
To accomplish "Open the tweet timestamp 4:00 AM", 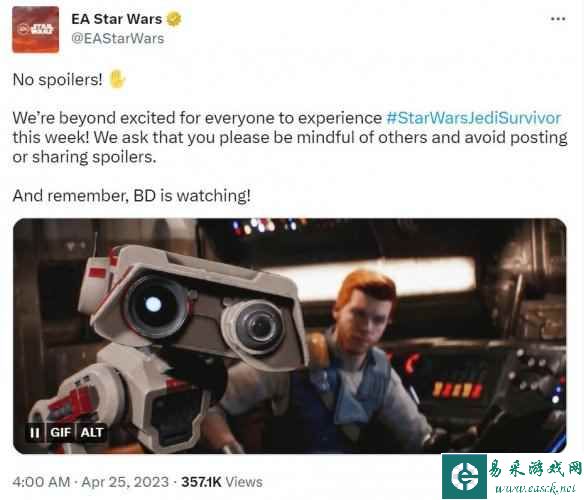I will click(41, 482).
